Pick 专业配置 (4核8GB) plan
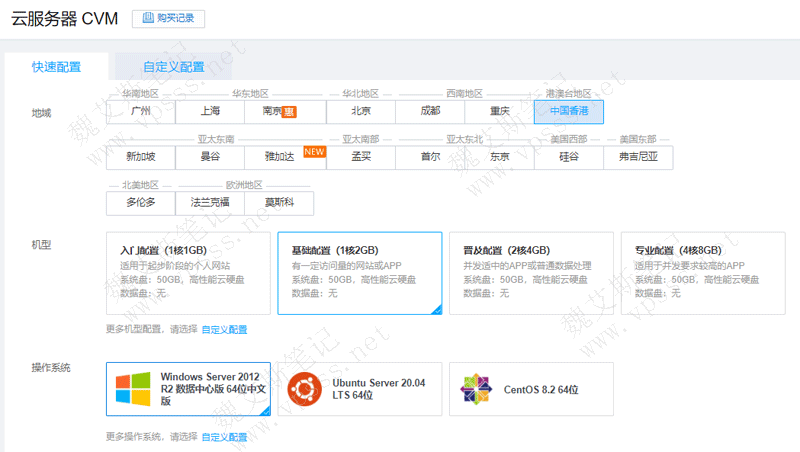 pos(702,273)
